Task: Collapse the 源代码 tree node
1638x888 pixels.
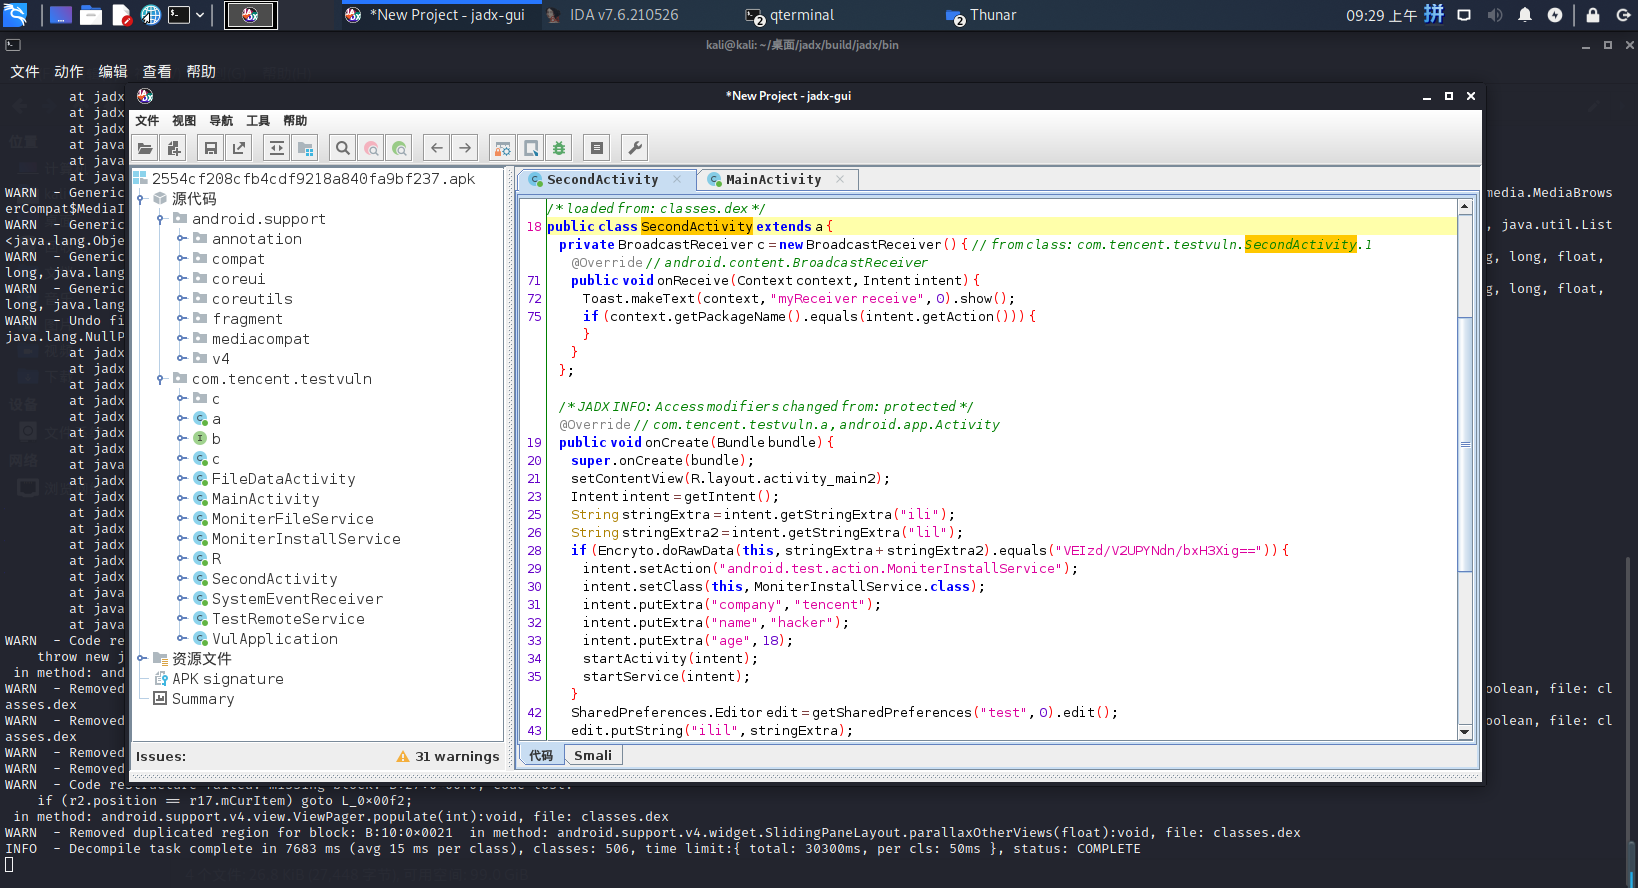Action: coord(141,199)
